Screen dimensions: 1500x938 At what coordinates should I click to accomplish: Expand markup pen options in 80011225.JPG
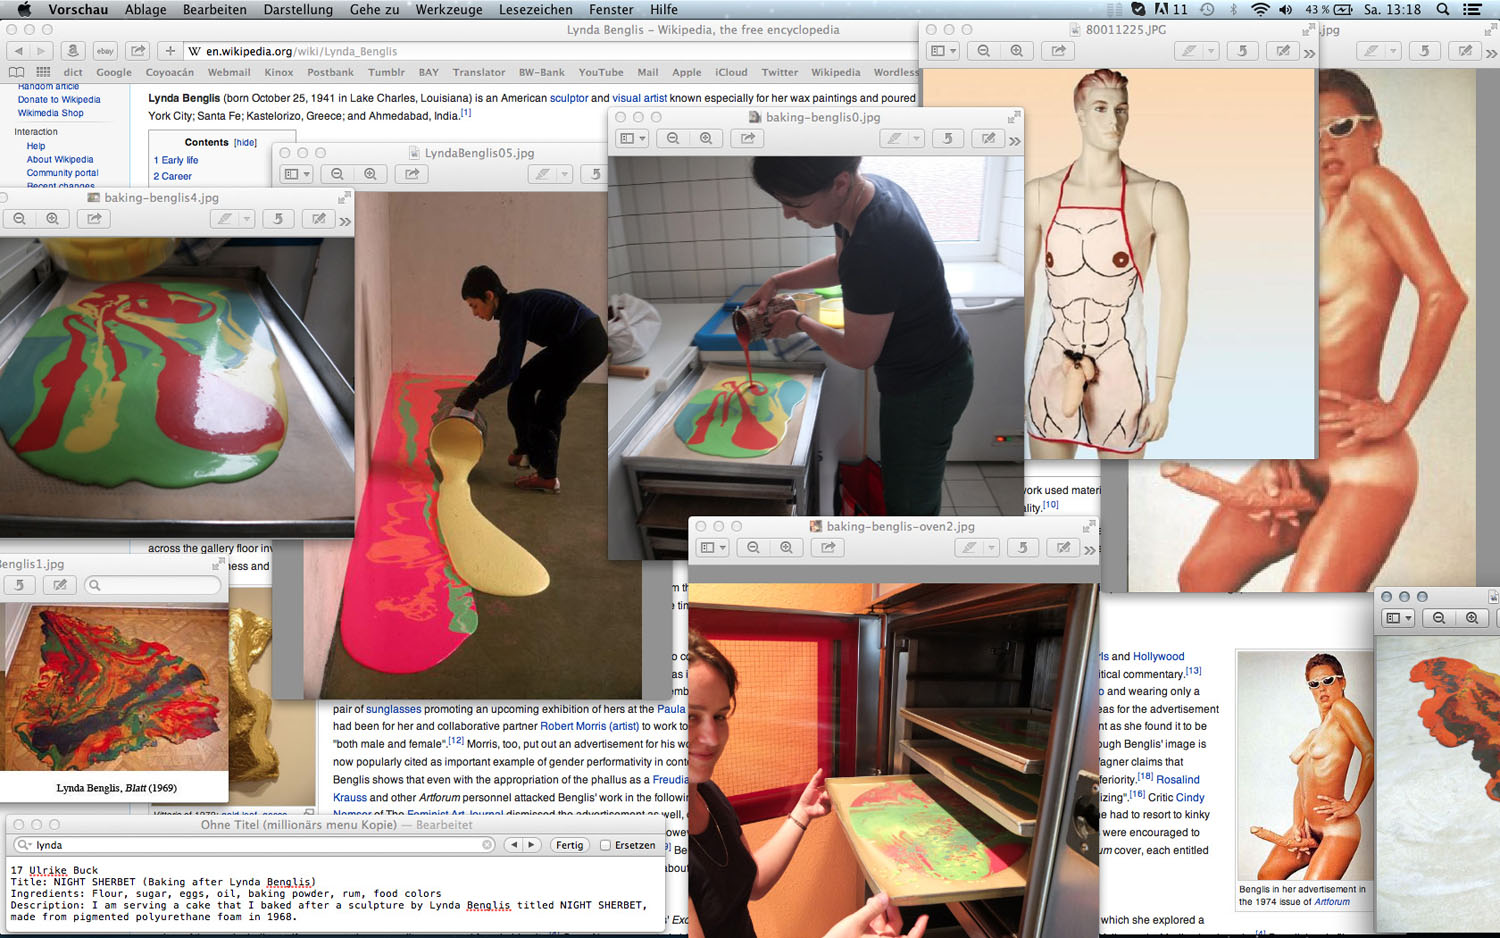tap(1211, 51)
